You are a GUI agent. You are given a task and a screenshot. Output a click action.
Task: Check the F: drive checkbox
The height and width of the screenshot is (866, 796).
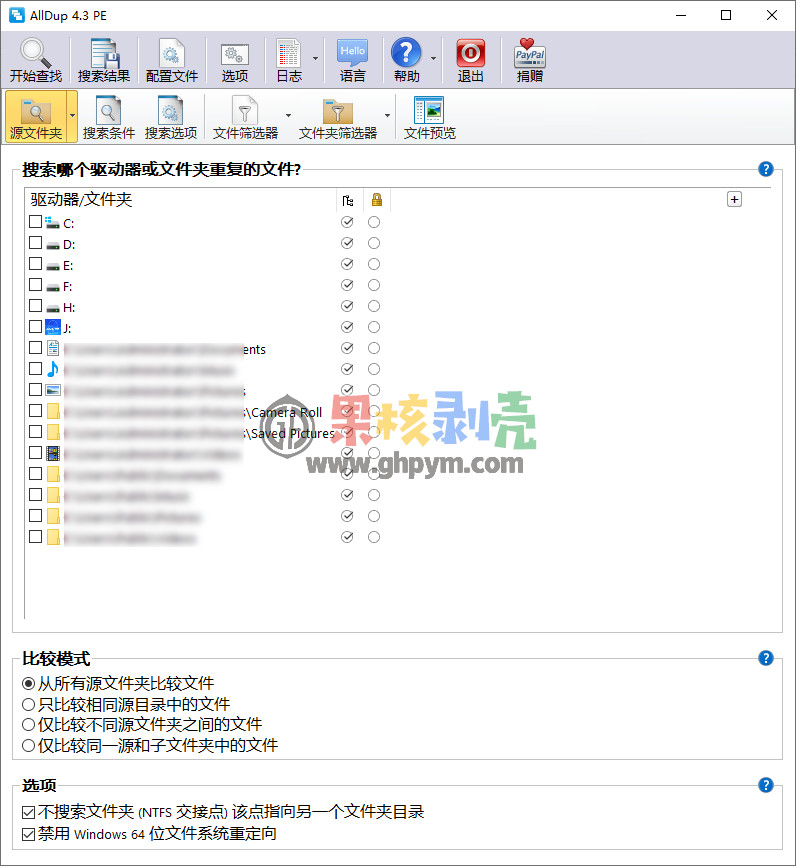pyautogui.click(x=35, y=285)
